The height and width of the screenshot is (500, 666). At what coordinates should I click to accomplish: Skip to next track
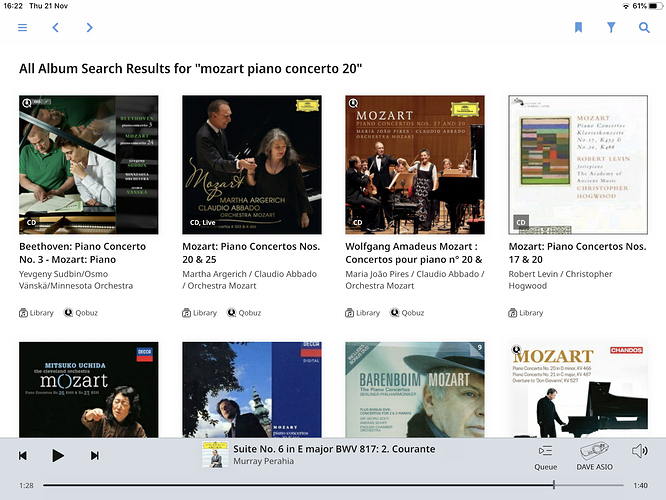[95, 456]
